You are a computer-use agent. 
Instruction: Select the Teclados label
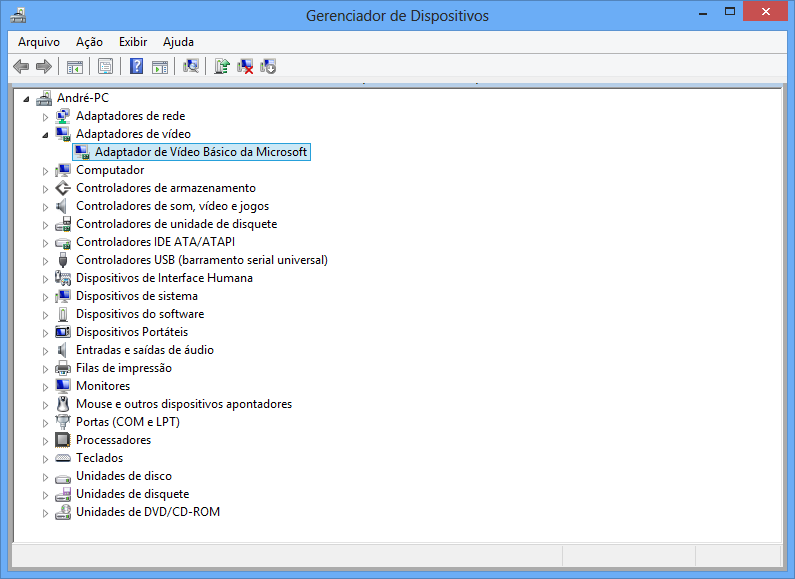coord(99,458)
